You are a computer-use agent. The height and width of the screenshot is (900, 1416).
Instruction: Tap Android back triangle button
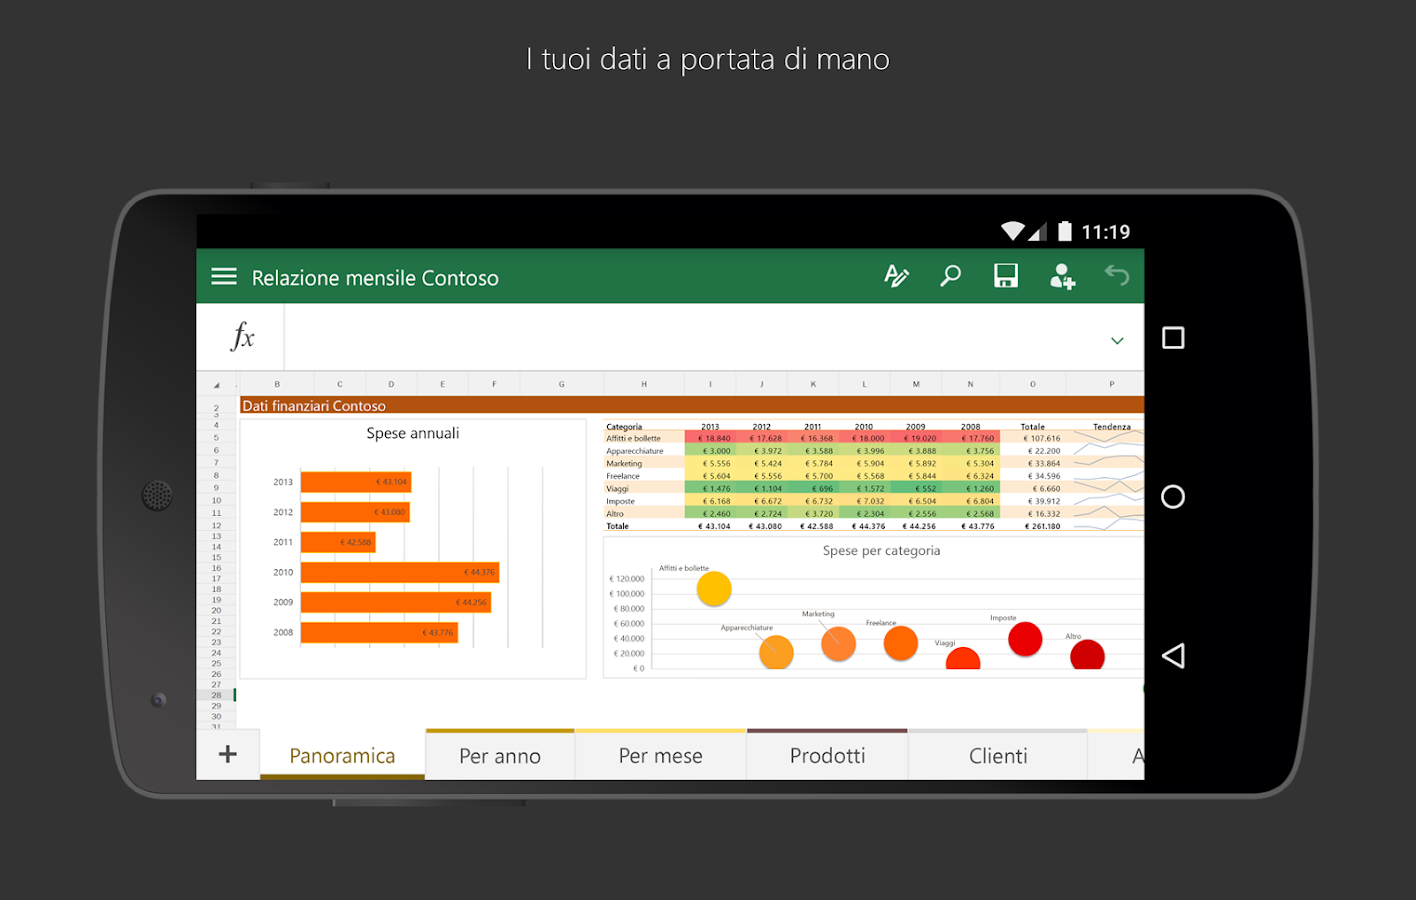tap(1173, 656)
